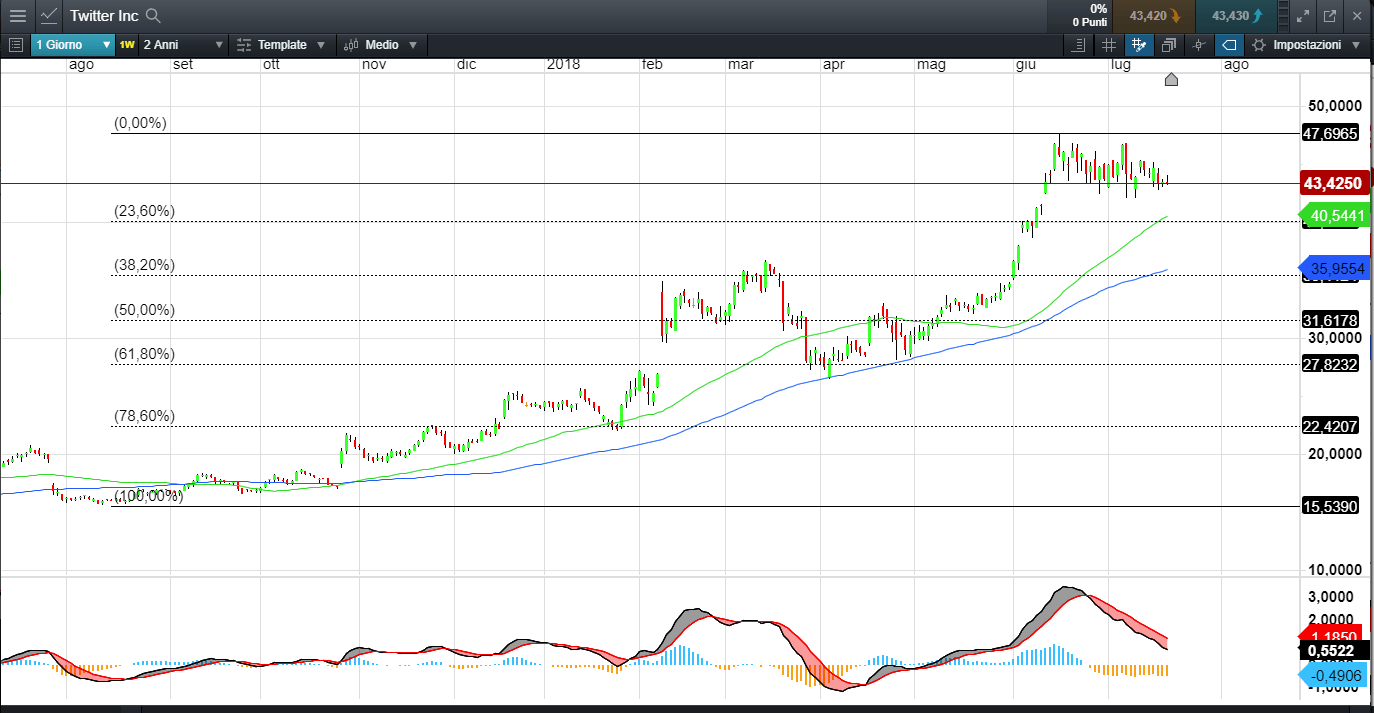
Task: Click the MACD histogram label -0,4906
Action: click(x=1332, y=676)
